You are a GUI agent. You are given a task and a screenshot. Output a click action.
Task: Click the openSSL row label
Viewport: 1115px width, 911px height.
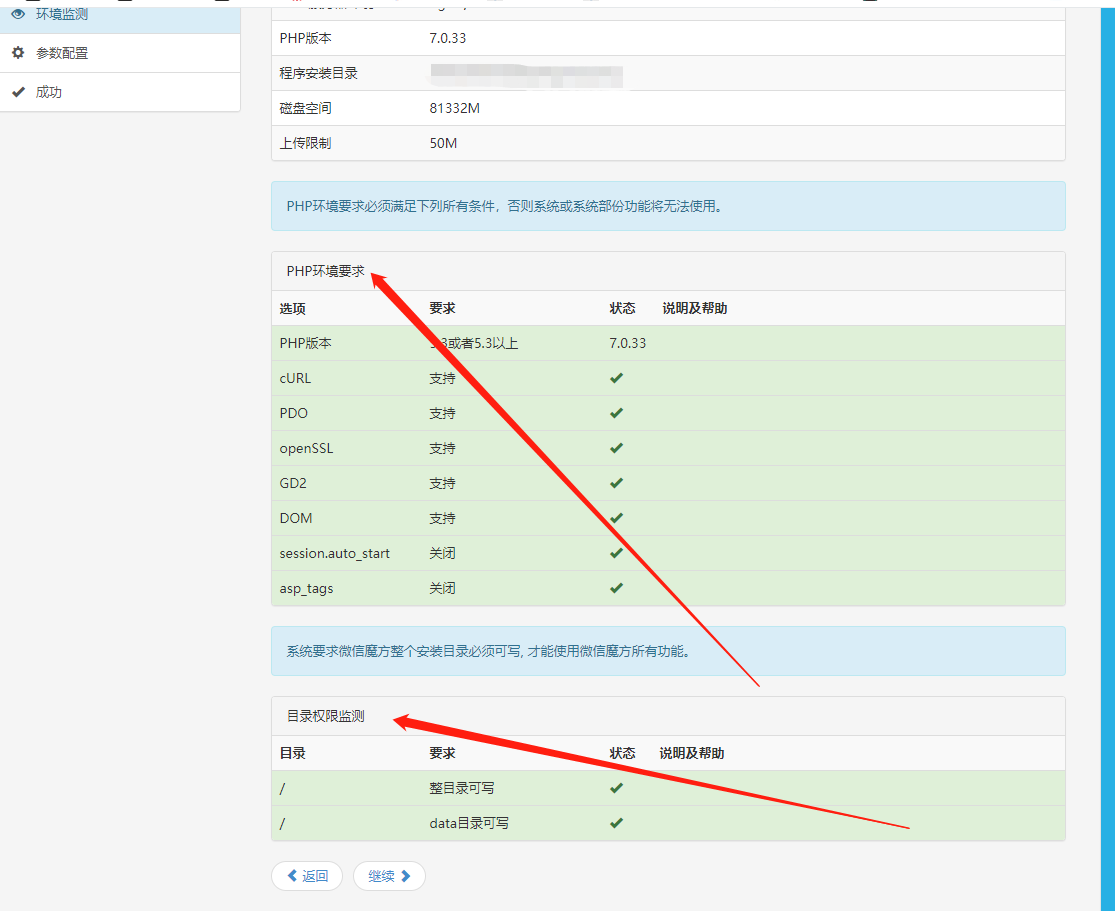click(x=306, y=448)
